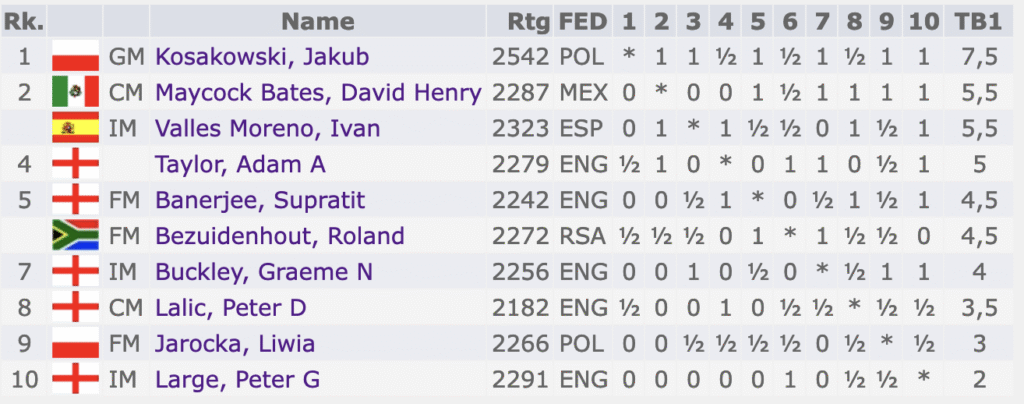Click England flag beside Banerjee, Supratit
The height and width of the screenshot is (404, 1024).
tap(75, 200)
